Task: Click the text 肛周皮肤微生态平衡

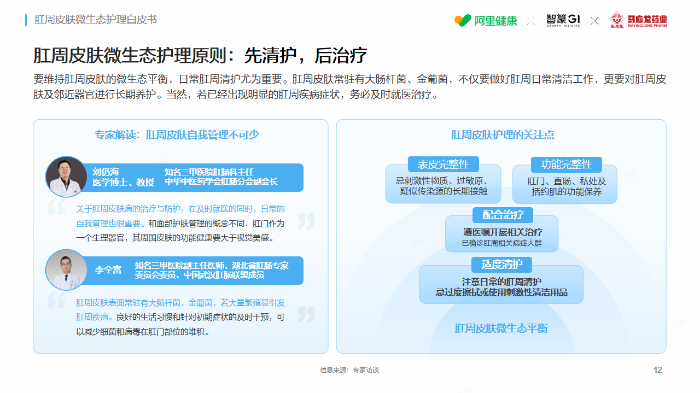Action: [501, 328]
